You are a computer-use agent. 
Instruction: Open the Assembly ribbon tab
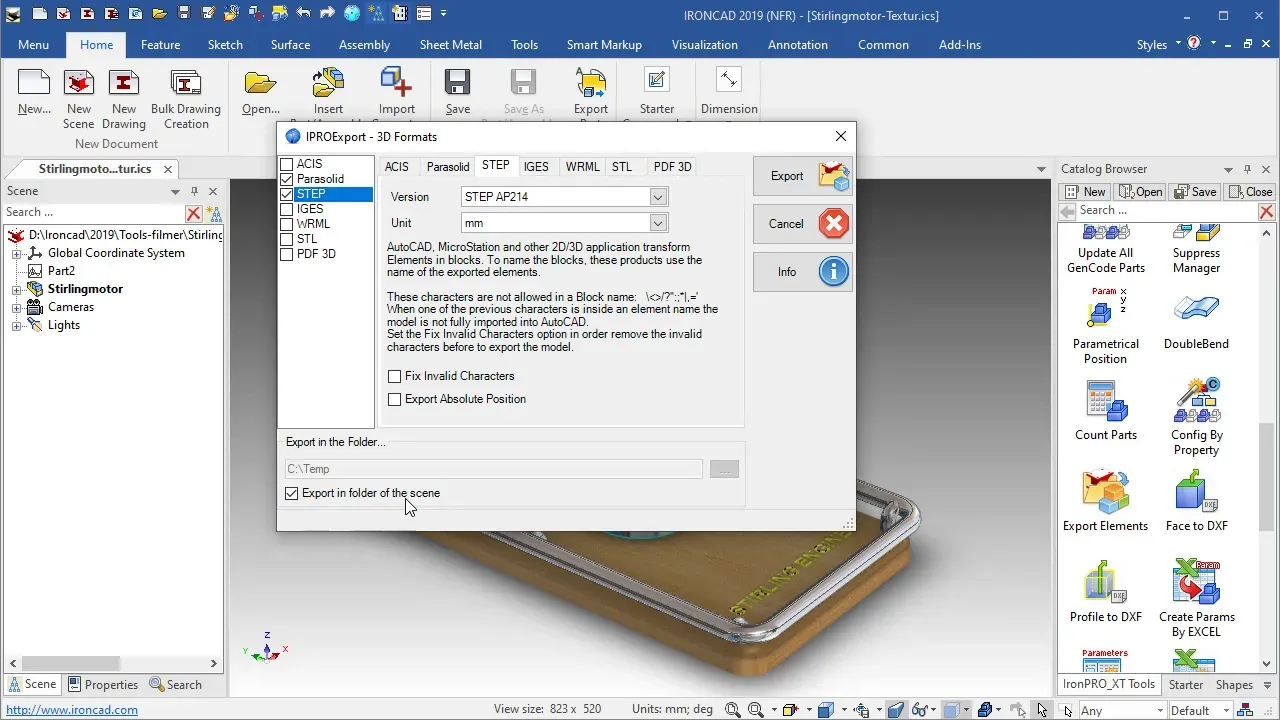[364, 45]
